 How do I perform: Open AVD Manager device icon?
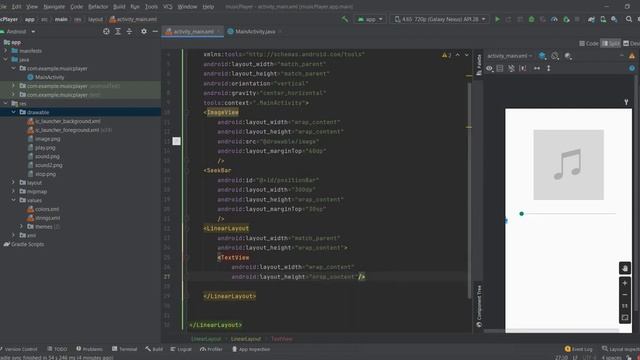(x=603, y=19)
